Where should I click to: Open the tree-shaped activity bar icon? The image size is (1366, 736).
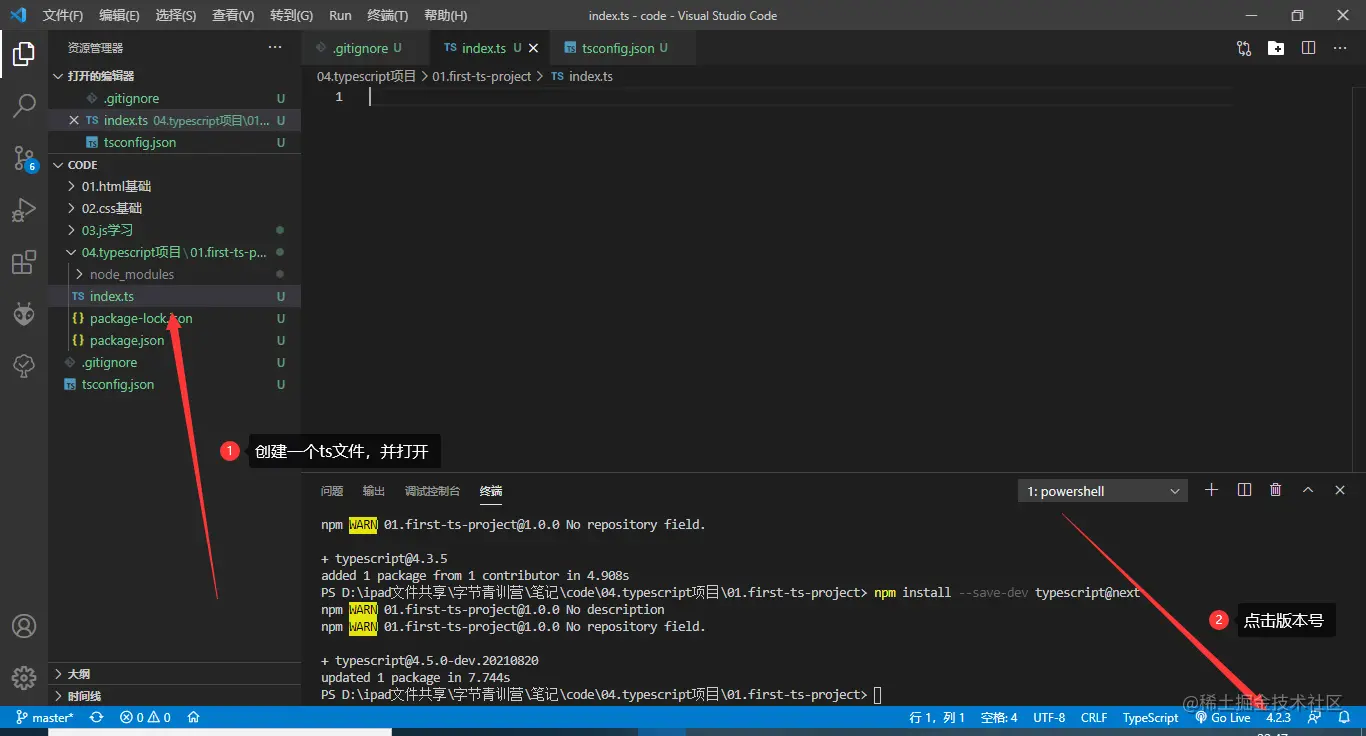click(x=24, y=367)
